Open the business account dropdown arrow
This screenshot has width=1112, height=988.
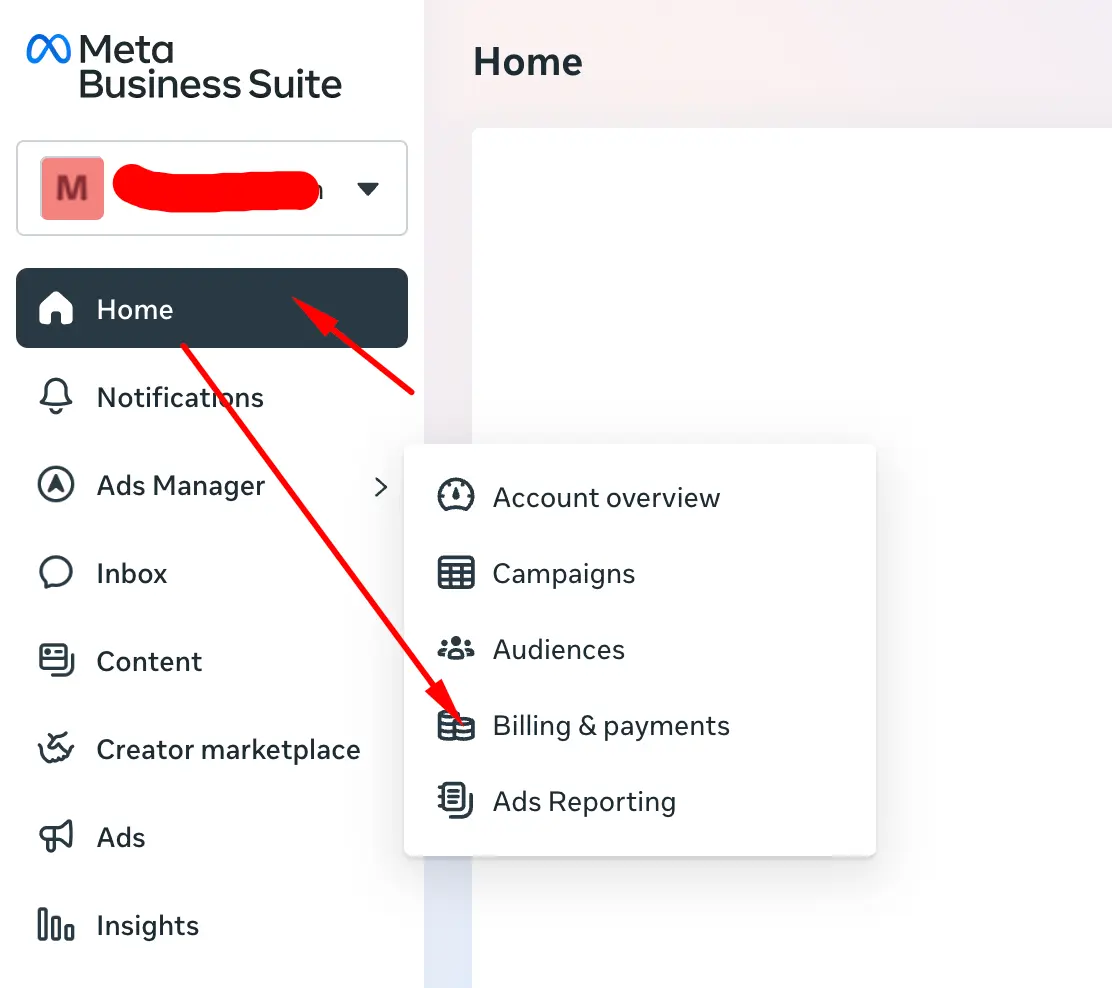367,189
